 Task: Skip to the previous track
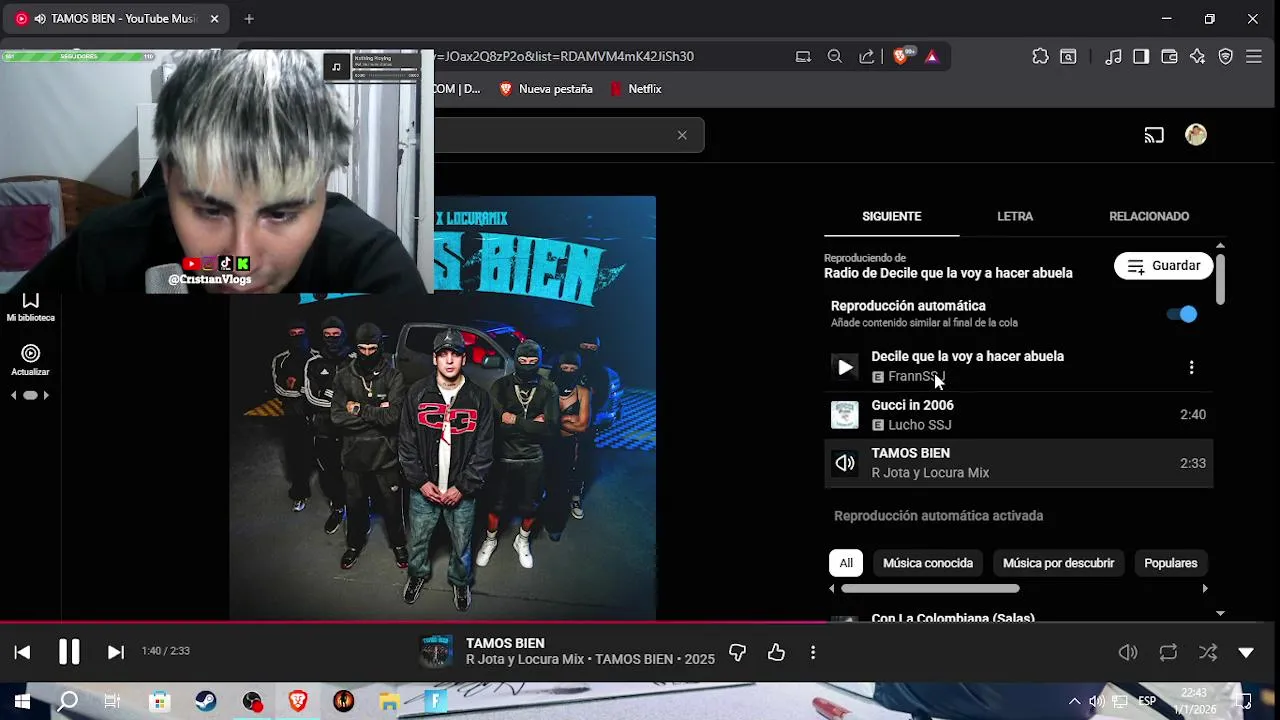coord(22,652)
